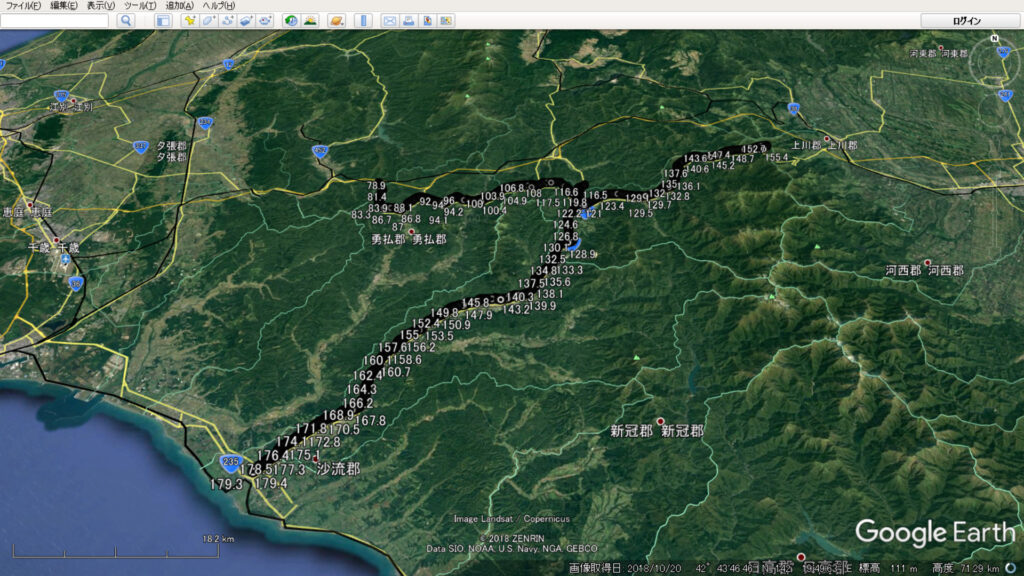Image resolution: width=1024 pixels, height=576 pixels.
Task: Toggle the sunlight across landscape icon
Action: coord(311,20)
